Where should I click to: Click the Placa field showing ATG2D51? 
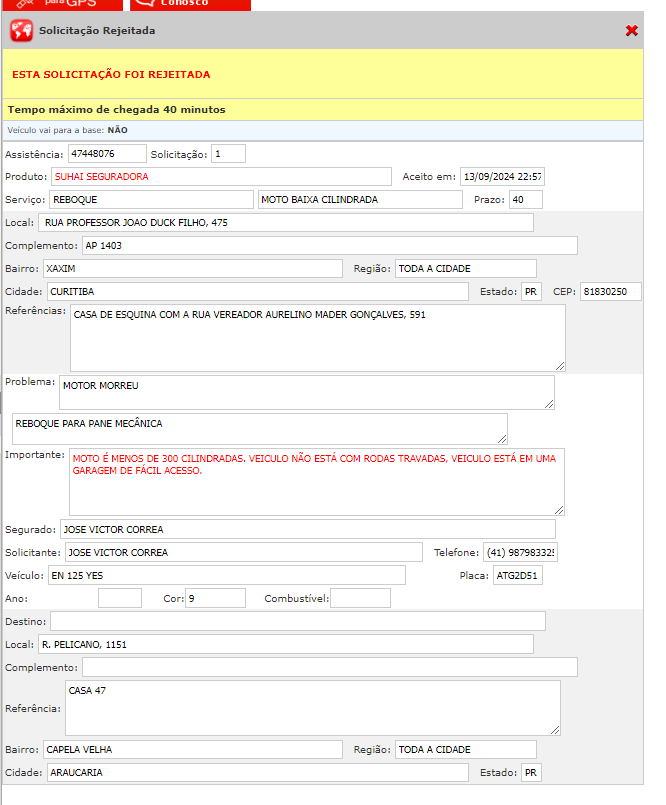[518, 576]
